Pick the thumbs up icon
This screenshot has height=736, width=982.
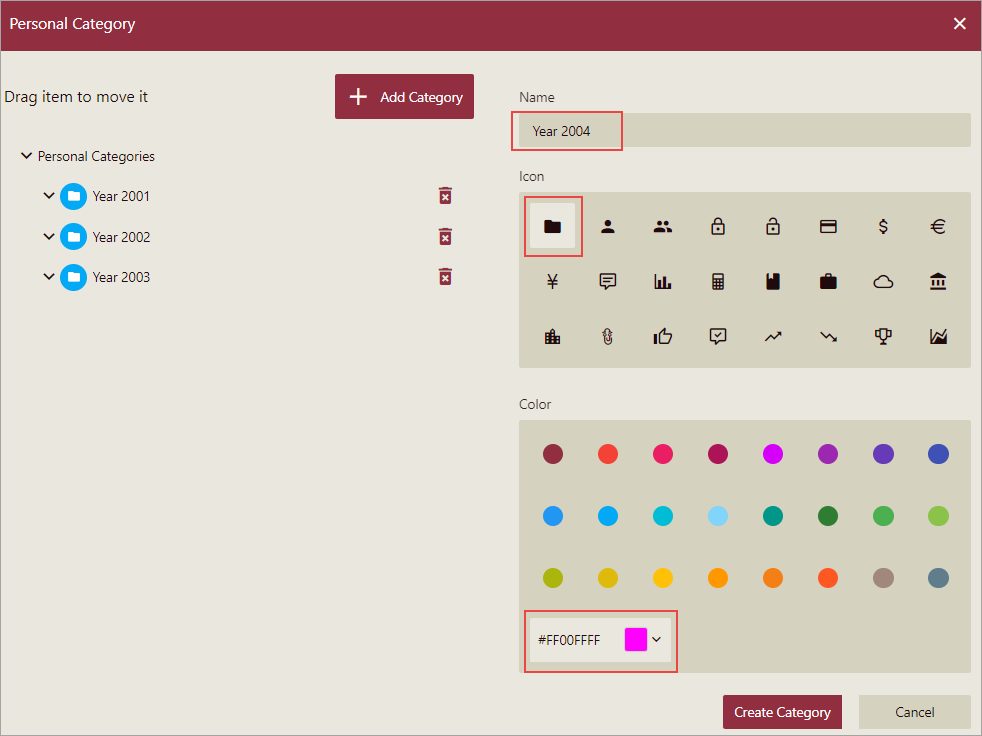click(x=663, y=336)
